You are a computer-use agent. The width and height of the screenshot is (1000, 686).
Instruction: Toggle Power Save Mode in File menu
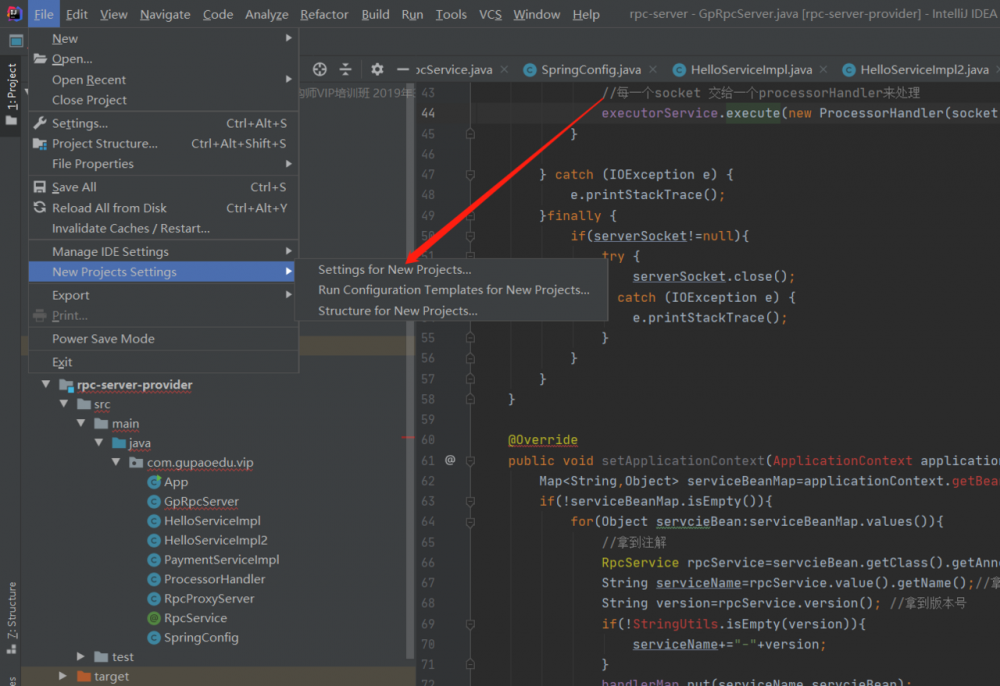103,339
